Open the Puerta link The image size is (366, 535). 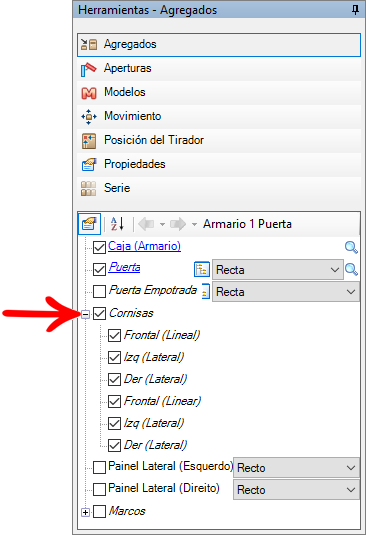(125, 267)
